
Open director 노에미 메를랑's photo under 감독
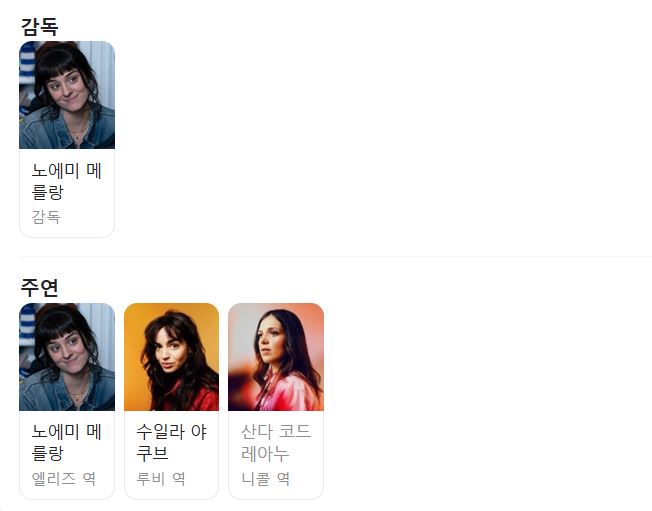click(67, 95)
